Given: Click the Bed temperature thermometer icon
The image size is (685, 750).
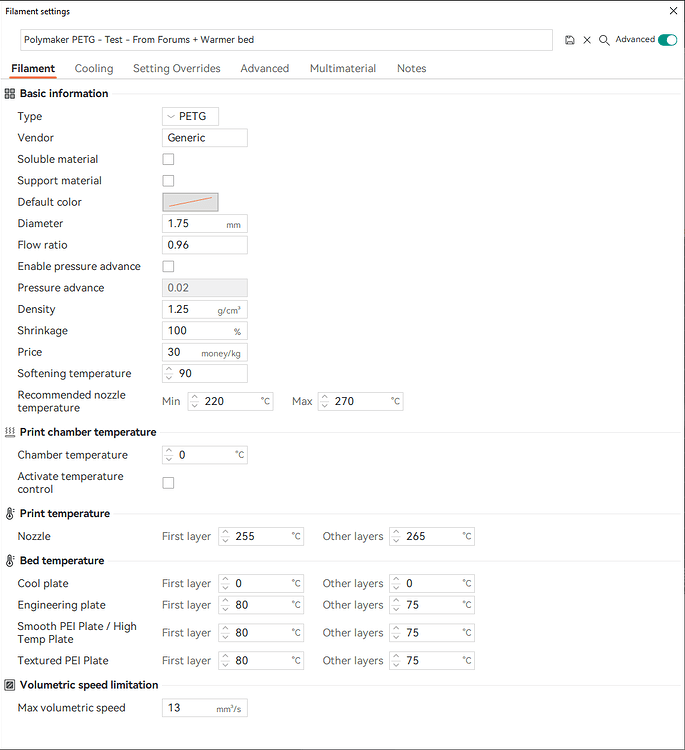Looking at the screenshot, I should point(10,561).
